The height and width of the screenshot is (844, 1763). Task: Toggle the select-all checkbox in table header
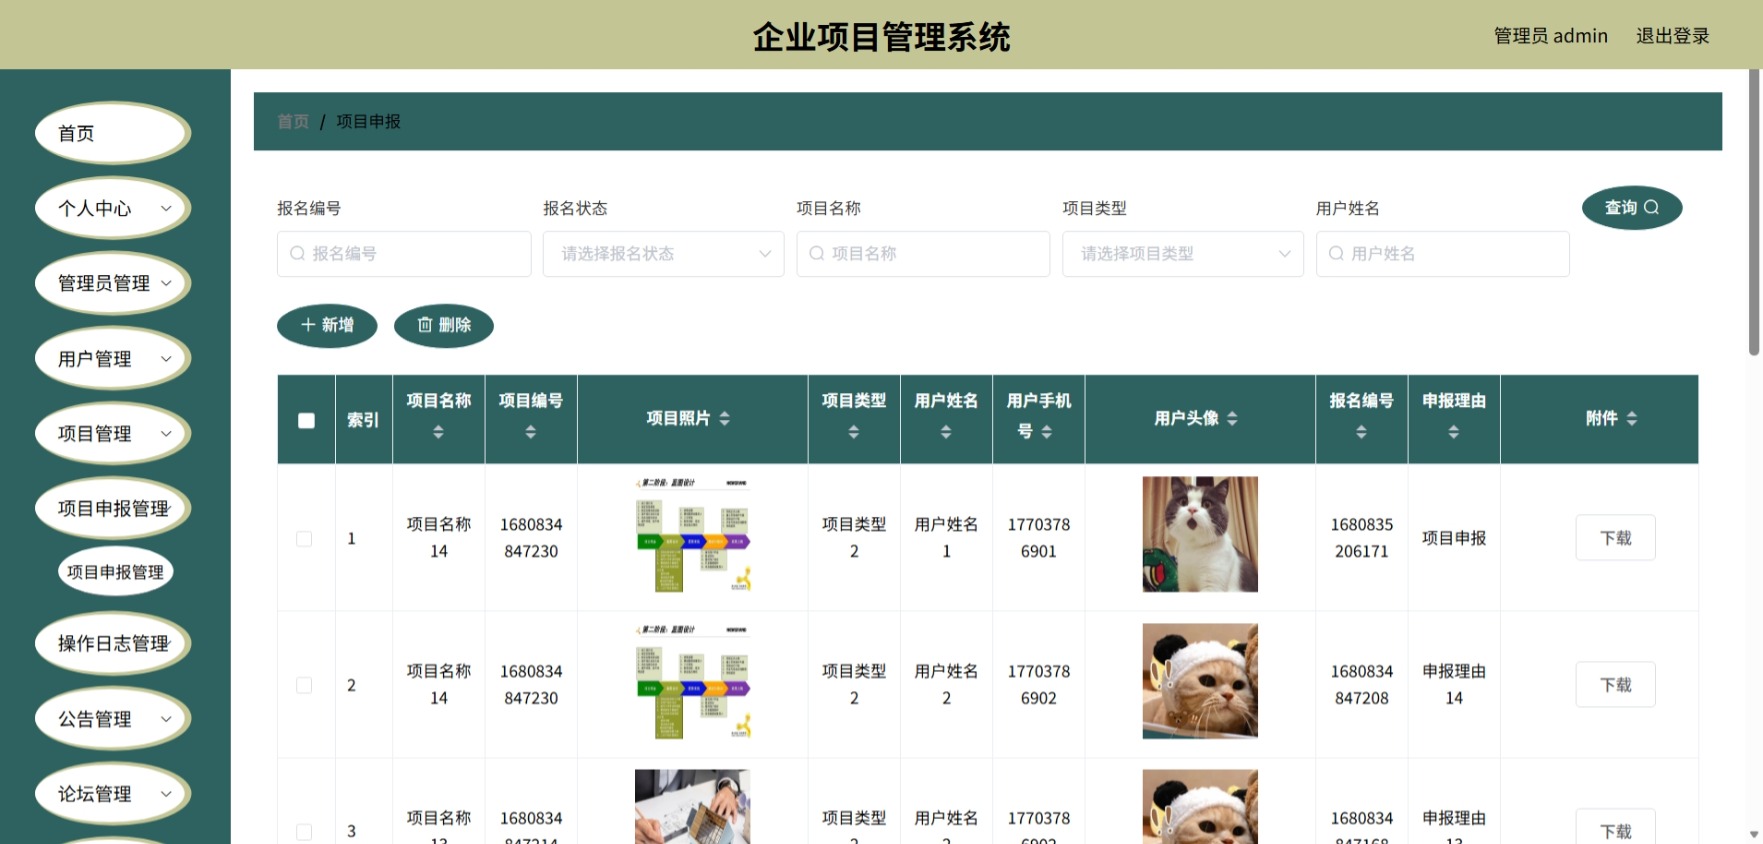pos(307,420)
